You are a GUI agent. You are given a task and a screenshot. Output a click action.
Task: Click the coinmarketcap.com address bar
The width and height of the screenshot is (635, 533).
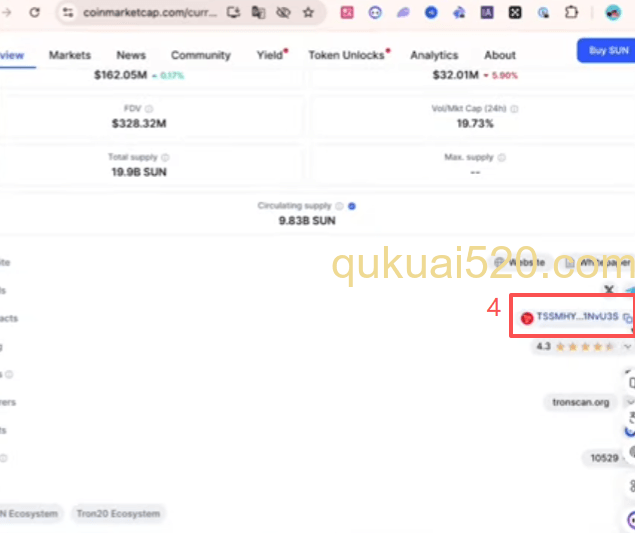150,13
